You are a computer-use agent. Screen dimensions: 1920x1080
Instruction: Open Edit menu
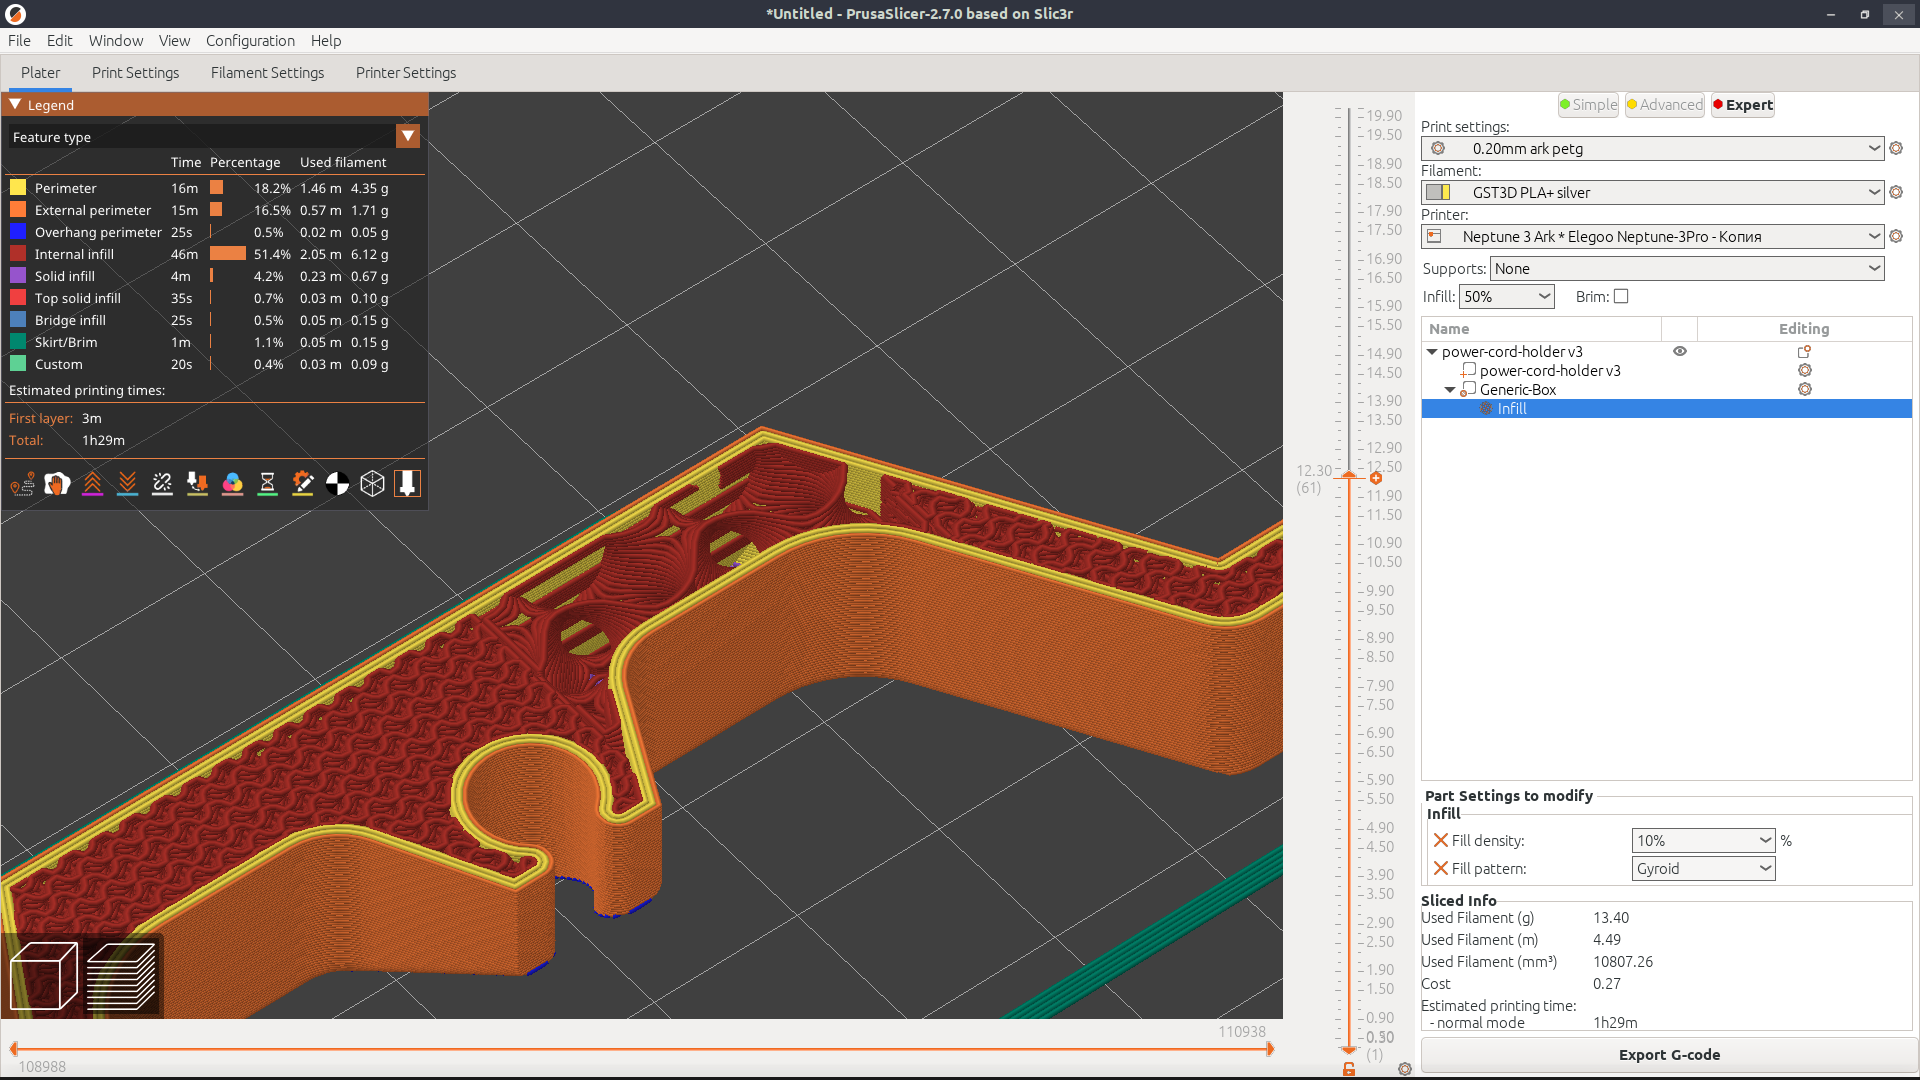coord(59,40)
